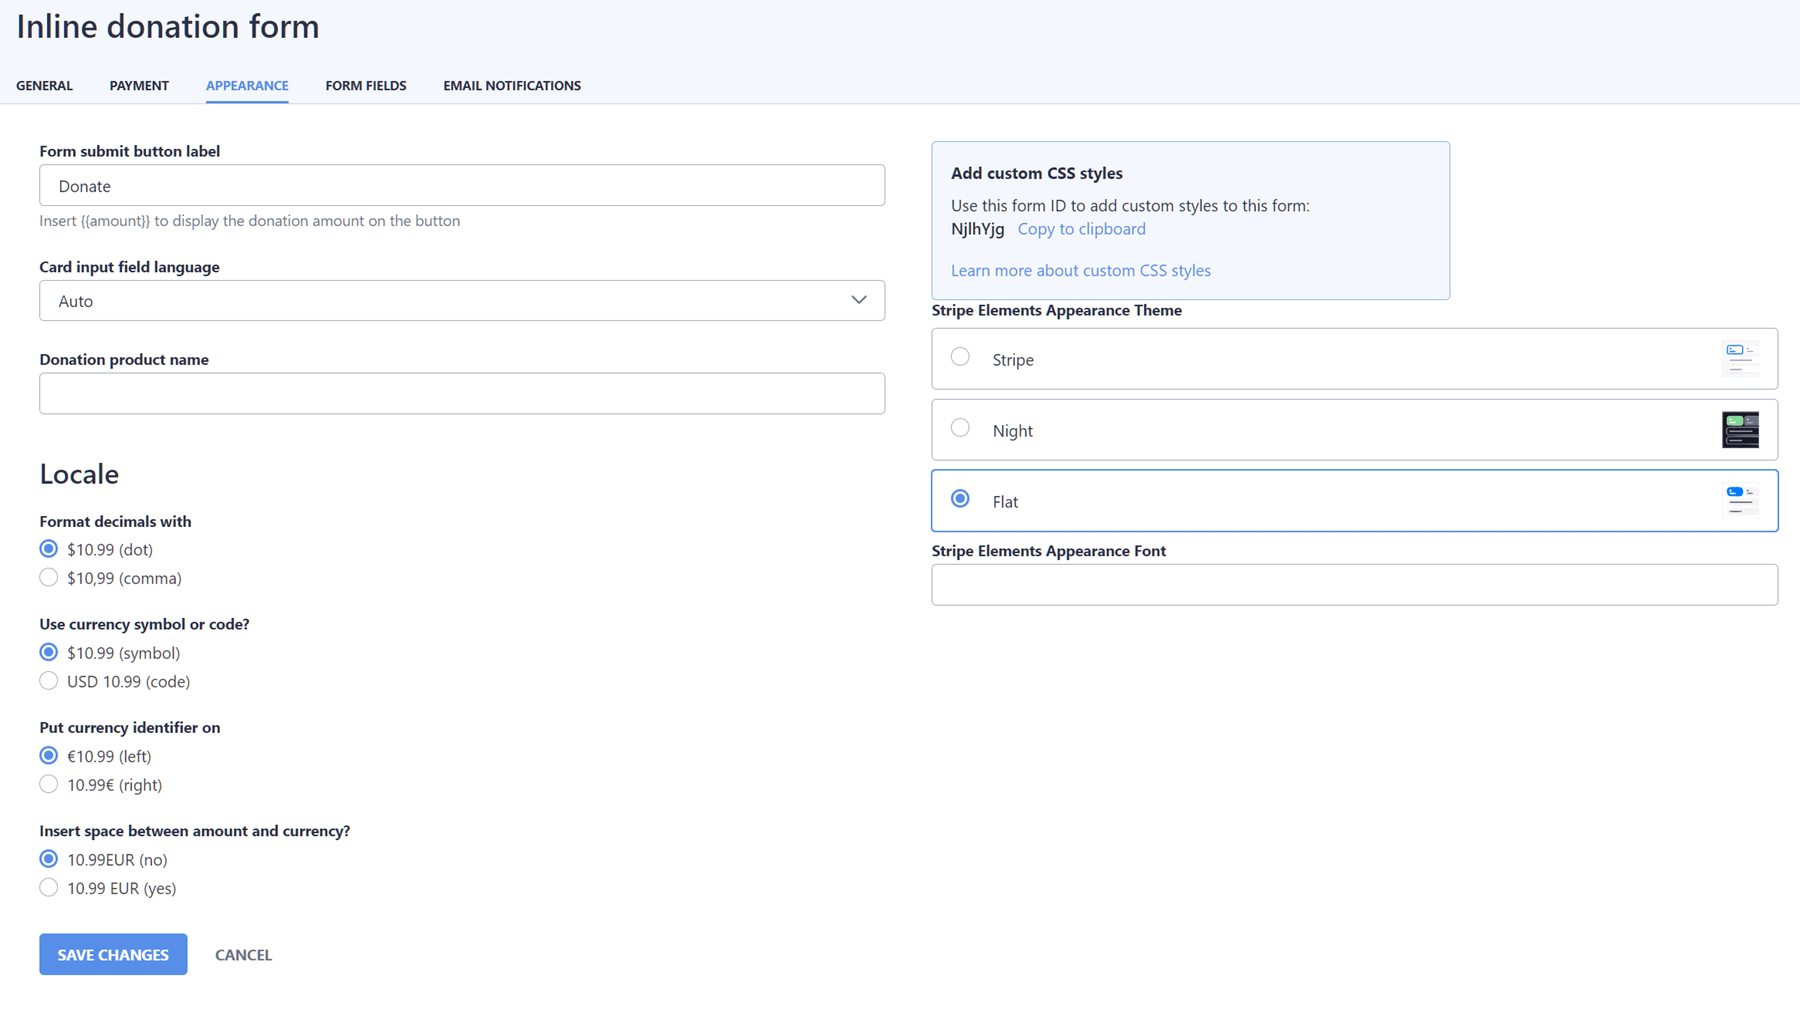Click the Save Changes button
Screen dimensions: 1800x1016
(112, 954)
